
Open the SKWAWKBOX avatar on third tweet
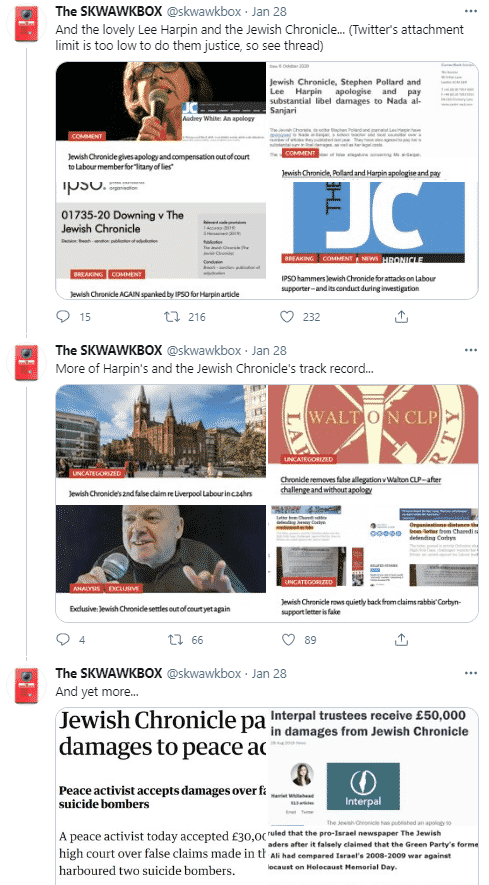pos(27,685)
